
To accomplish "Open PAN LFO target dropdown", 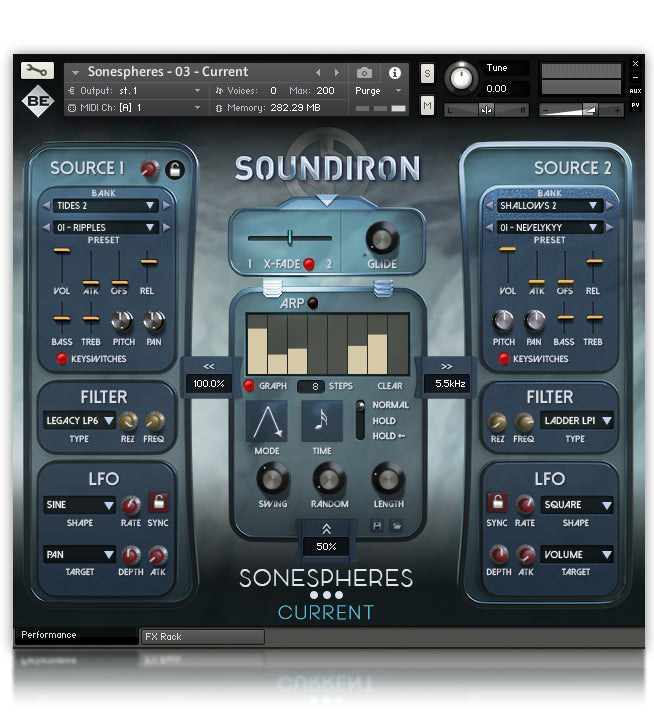I will click(79, 555).
